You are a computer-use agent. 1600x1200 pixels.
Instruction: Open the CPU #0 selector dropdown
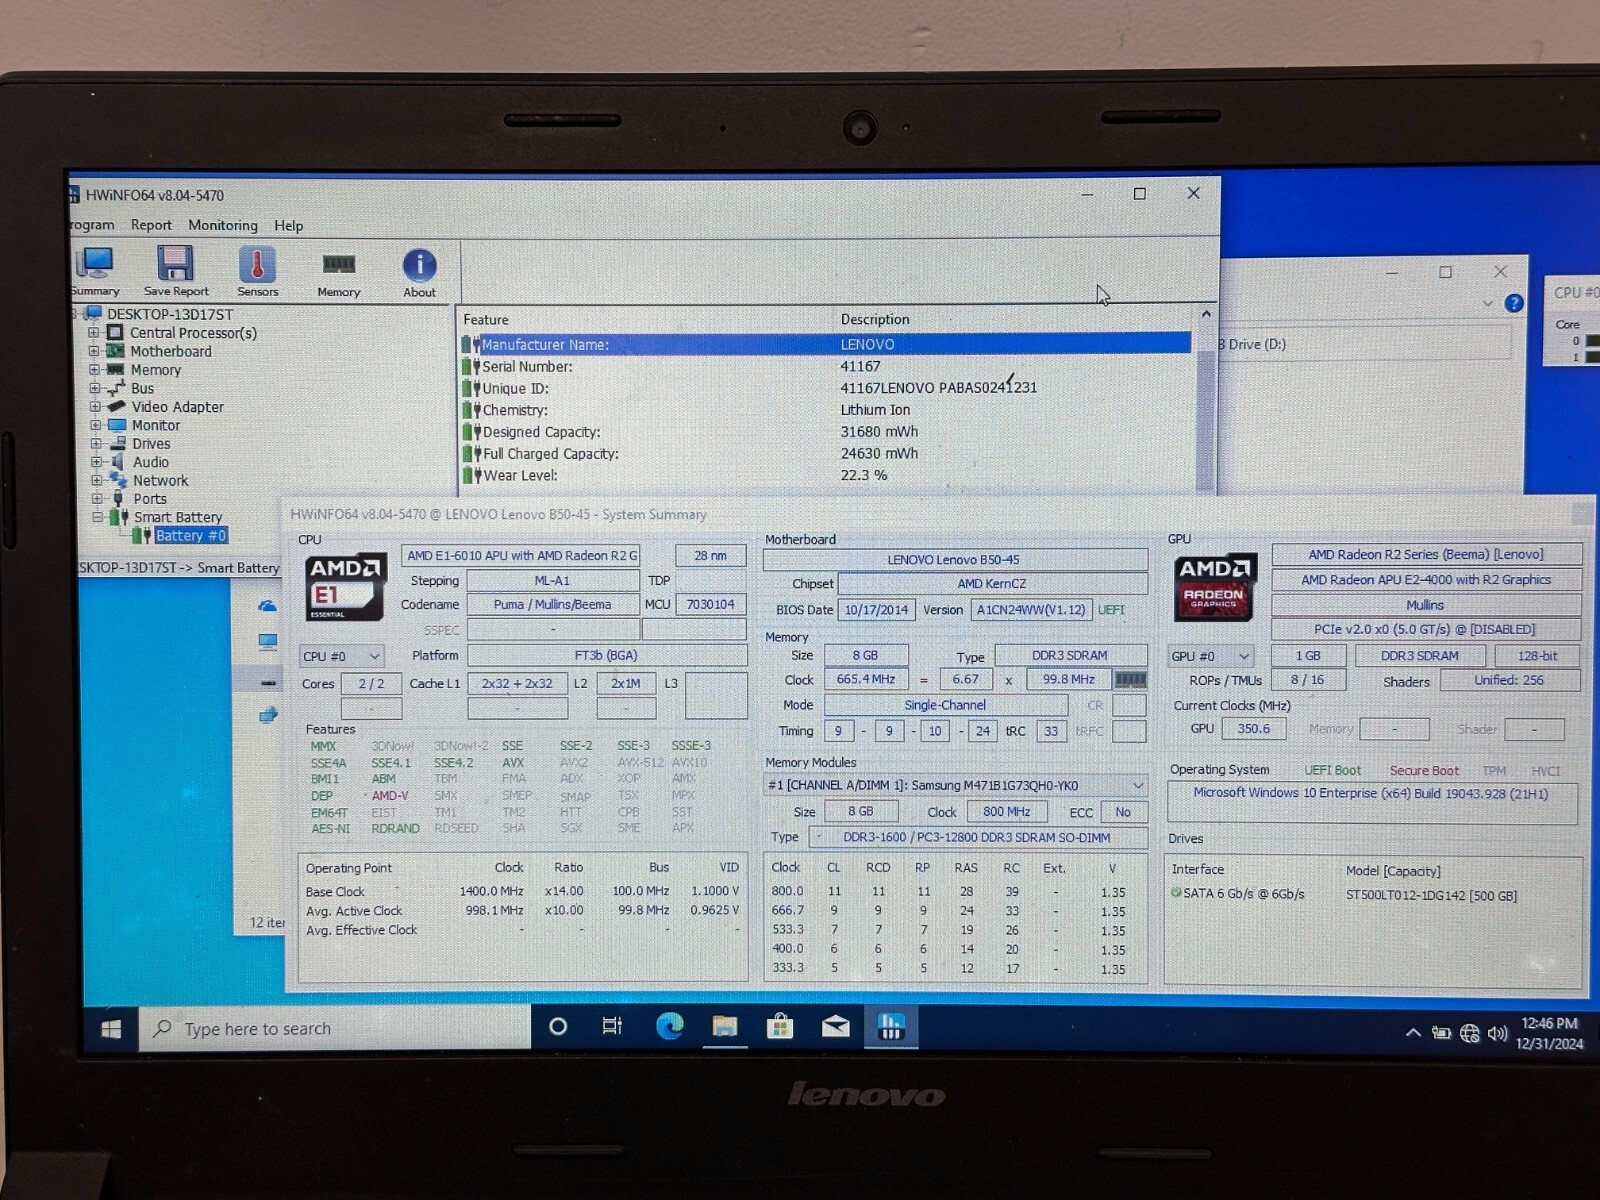(341, 656)
